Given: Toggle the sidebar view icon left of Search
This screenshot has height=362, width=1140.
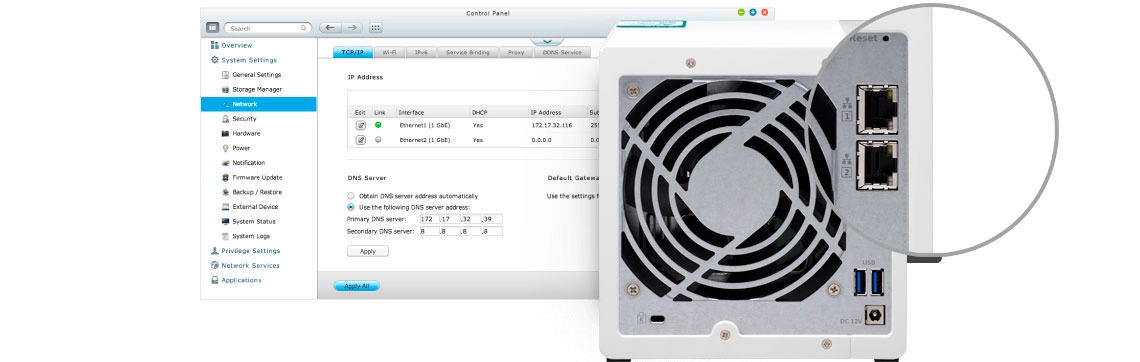Looking at the screenshot, I should coord(212,28).
